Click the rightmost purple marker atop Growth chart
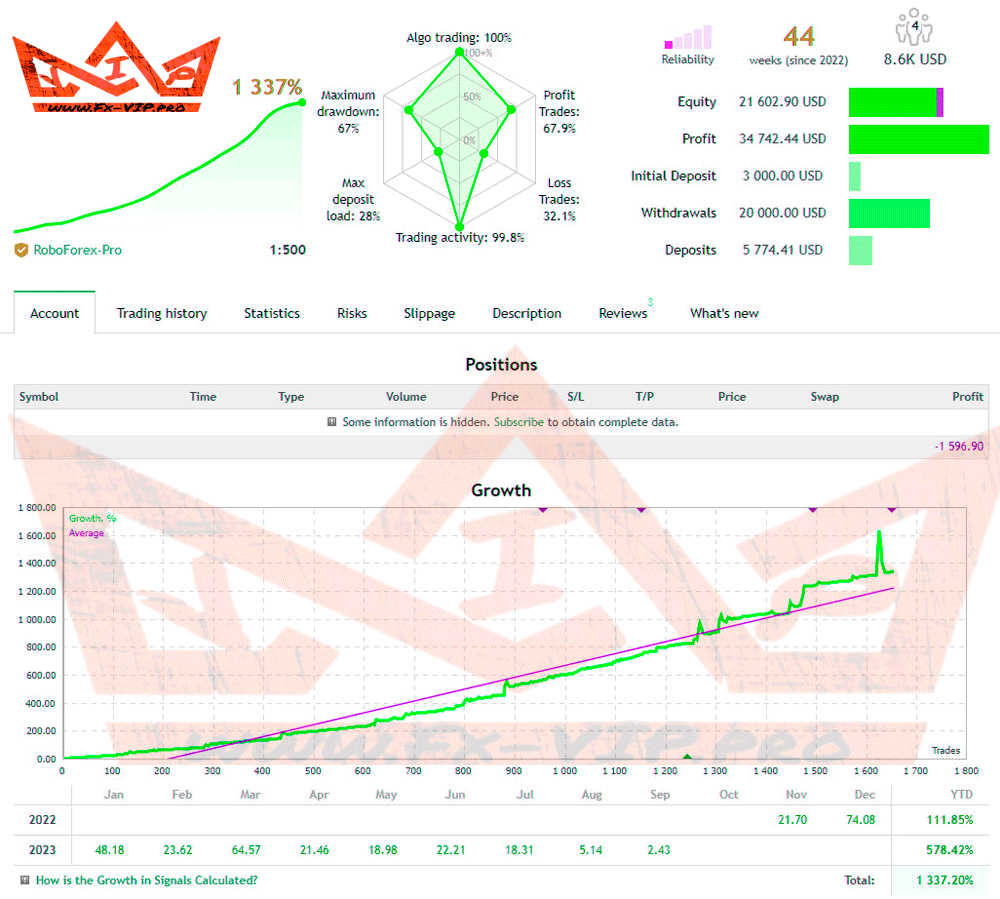 892,509
